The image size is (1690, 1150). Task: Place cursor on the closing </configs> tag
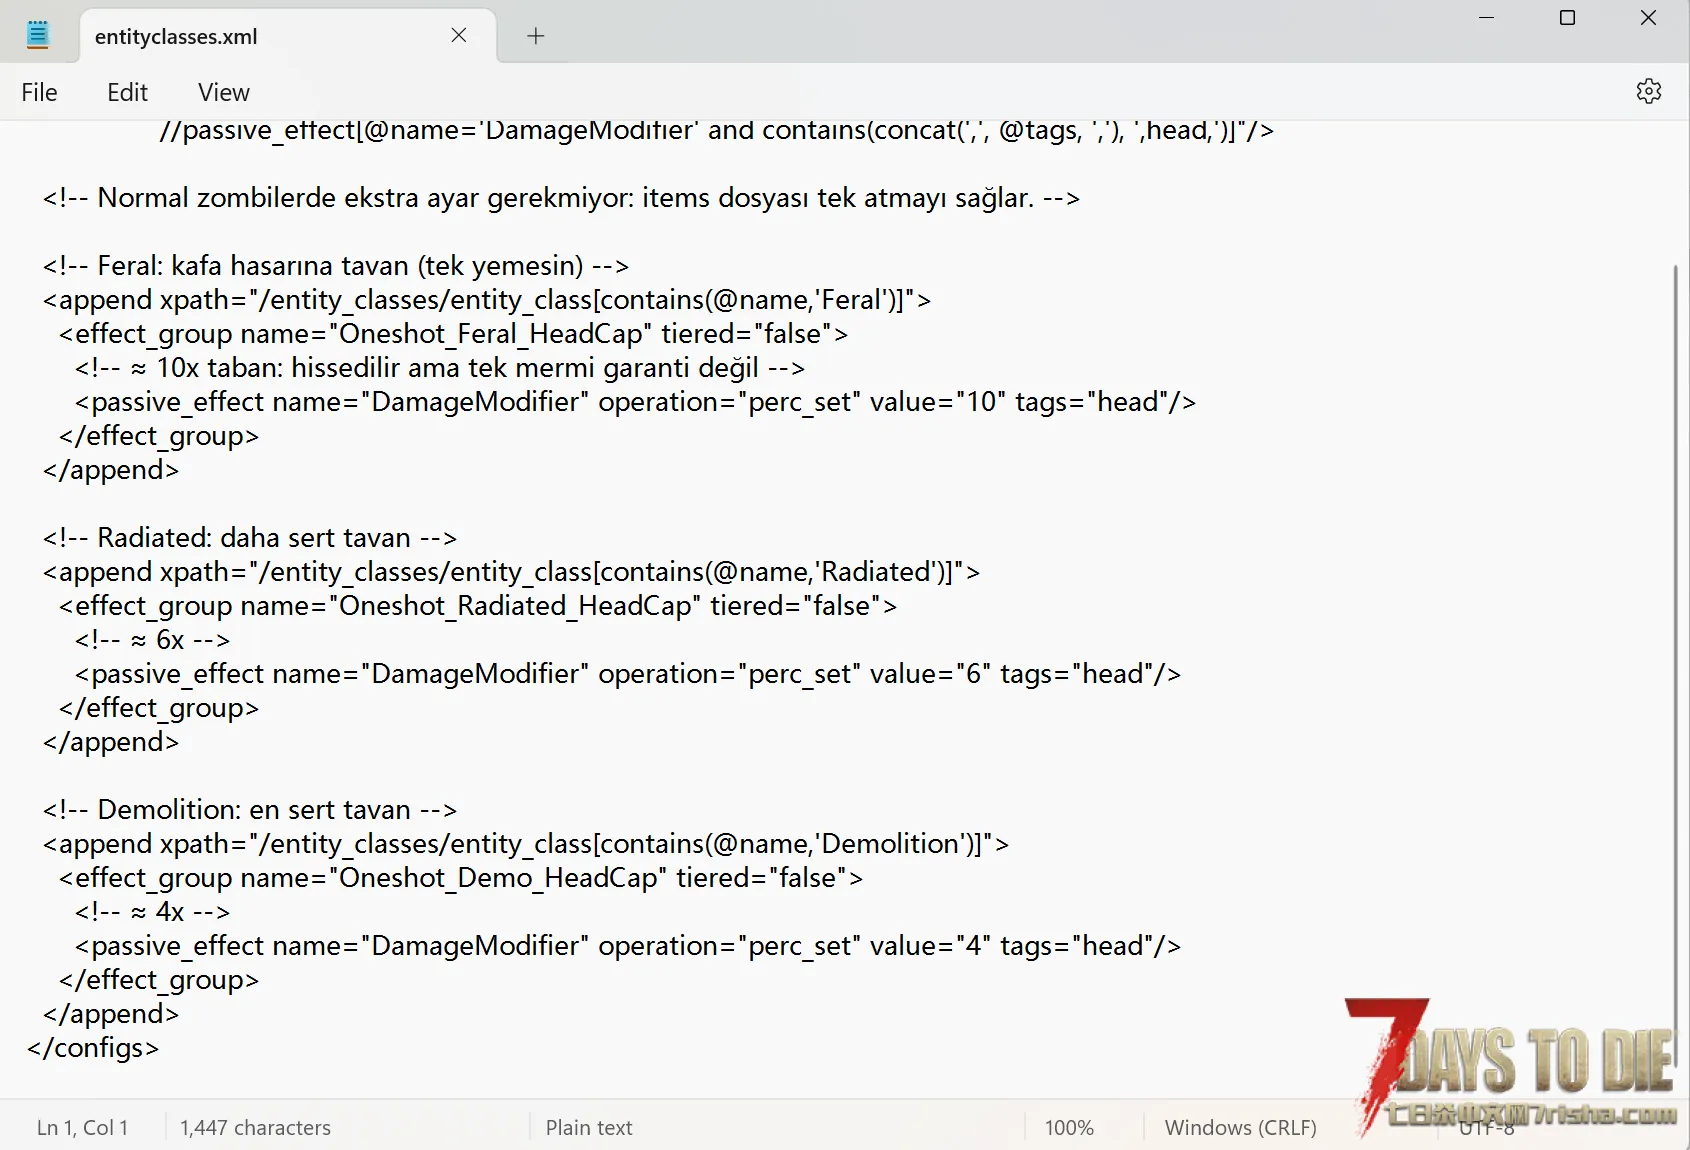(x=93, y=1048)
